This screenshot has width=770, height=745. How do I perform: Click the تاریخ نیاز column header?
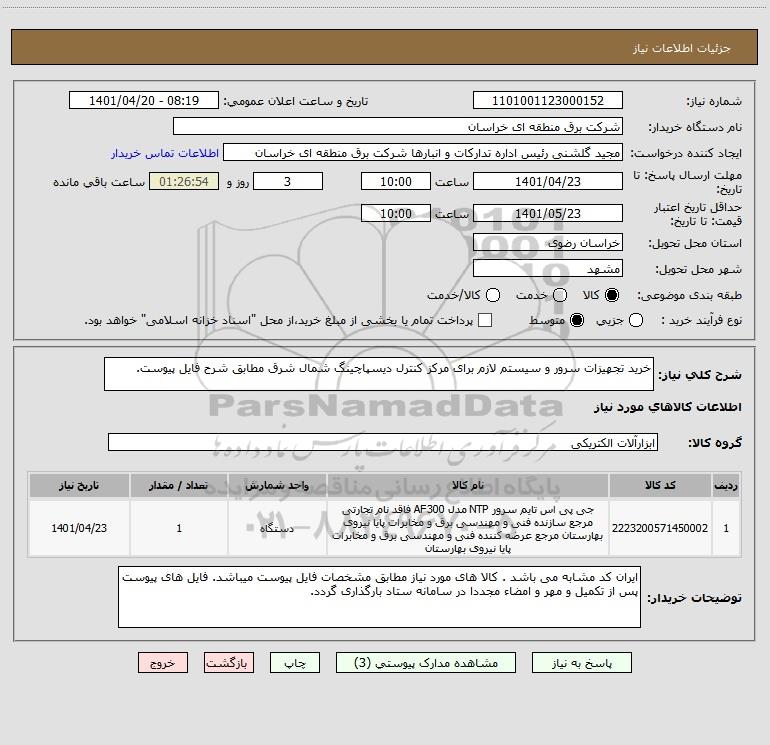pos(79,485)
